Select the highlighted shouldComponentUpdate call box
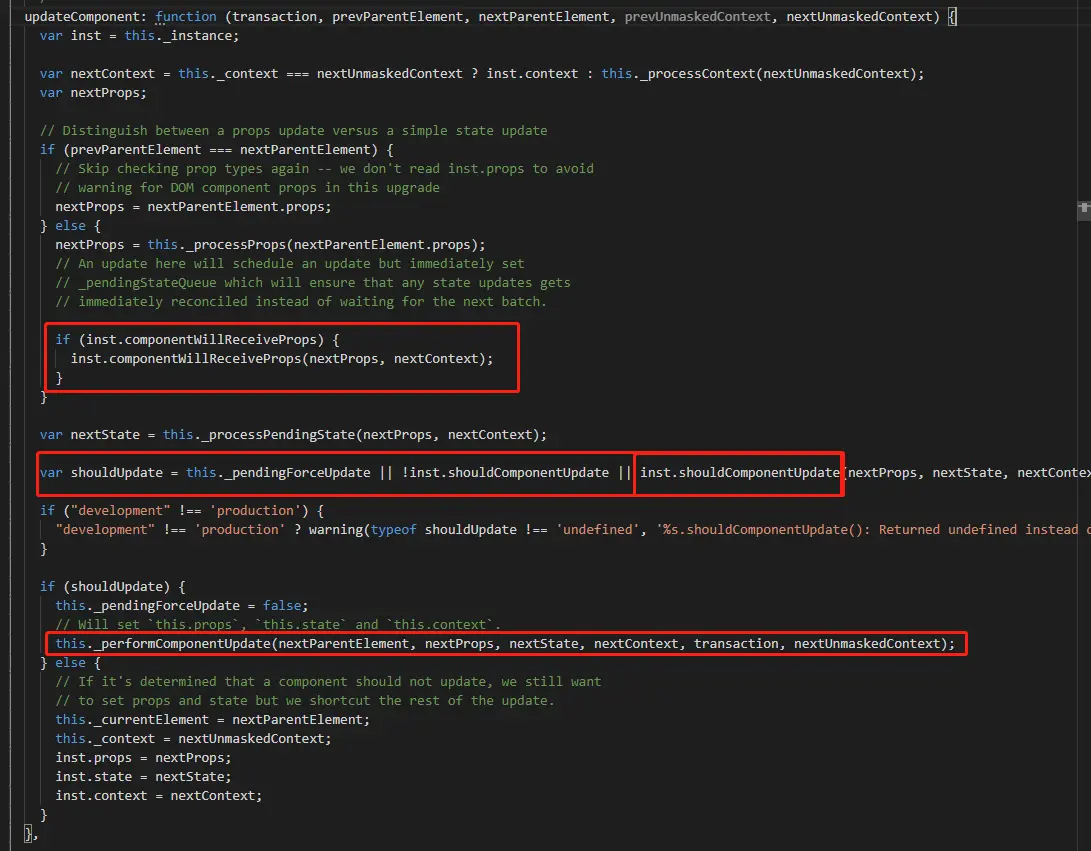 (739, 471)
